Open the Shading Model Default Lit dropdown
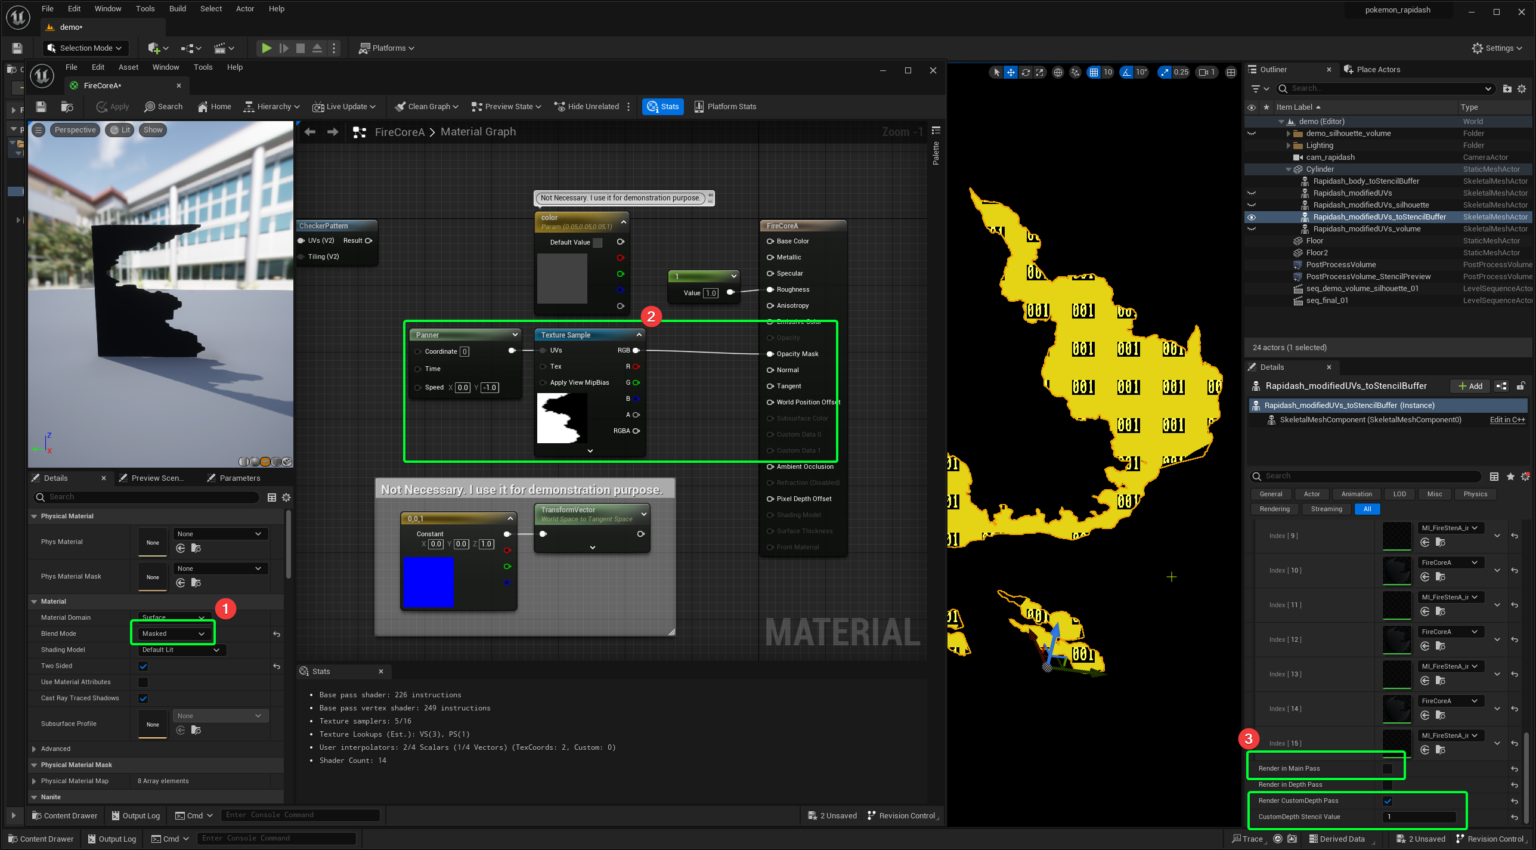The image size is (1536, 850). pyautogui.click(x=180, y=650)
